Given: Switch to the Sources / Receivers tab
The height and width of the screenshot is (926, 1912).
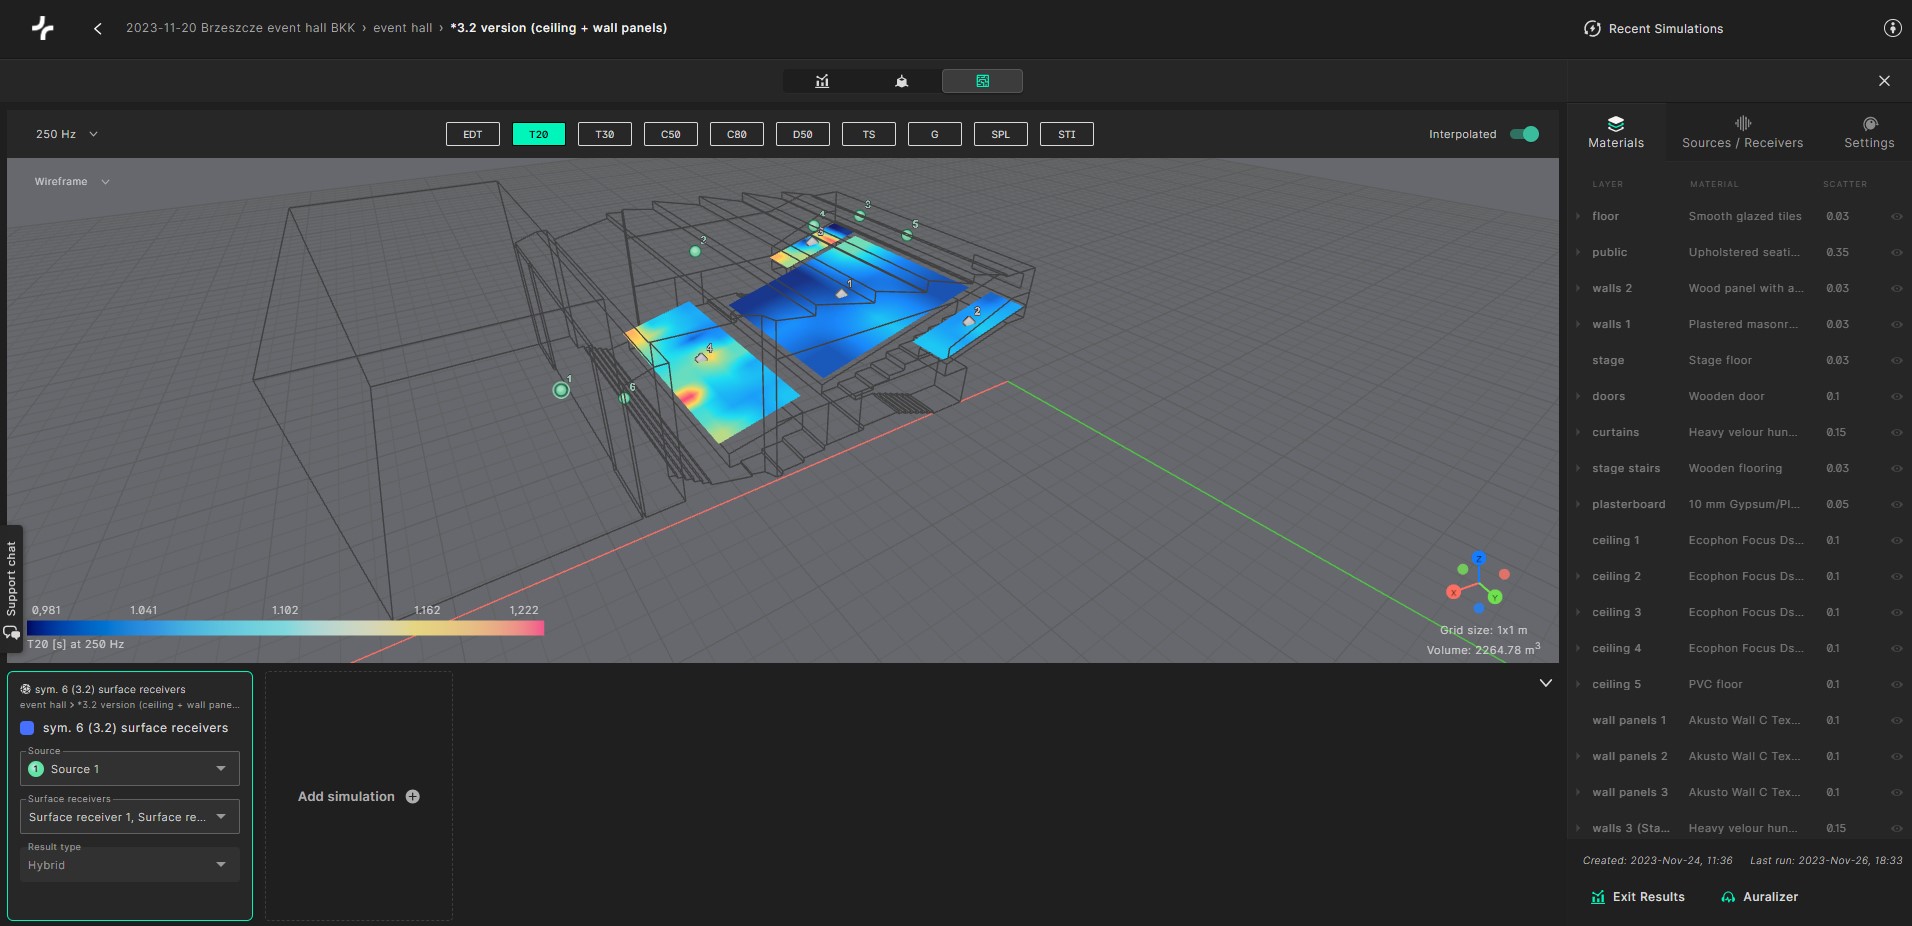Looking at the screenshot, I should pyautogui.click(x=1742, y=132).
